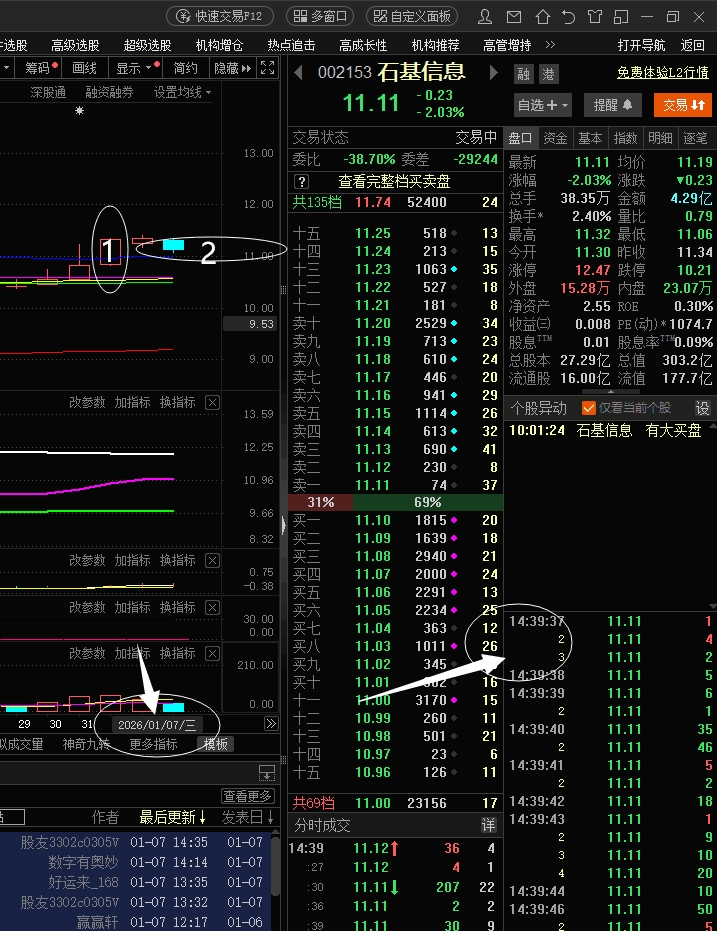Expand 显示 dropdown

coord(136,68)
